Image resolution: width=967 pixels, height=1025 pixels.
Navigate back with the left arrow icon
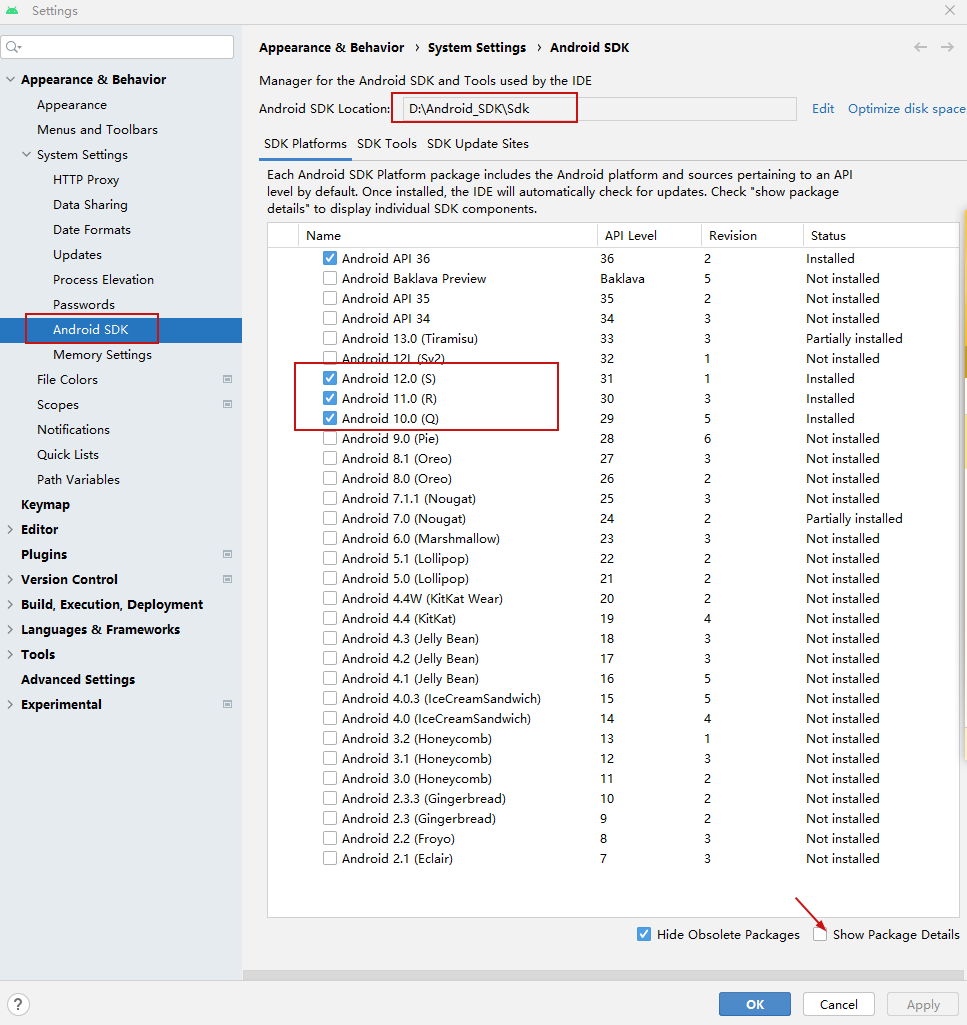(921, 47)
